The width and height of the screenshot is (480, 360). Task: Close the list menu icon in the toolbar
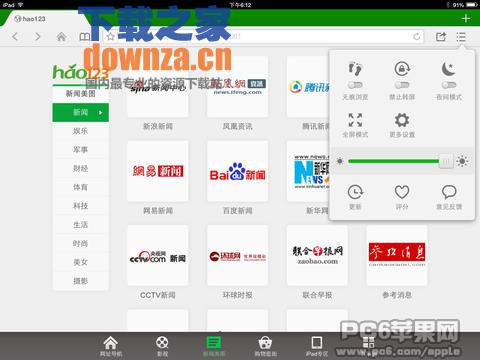[x=461, y=37]
